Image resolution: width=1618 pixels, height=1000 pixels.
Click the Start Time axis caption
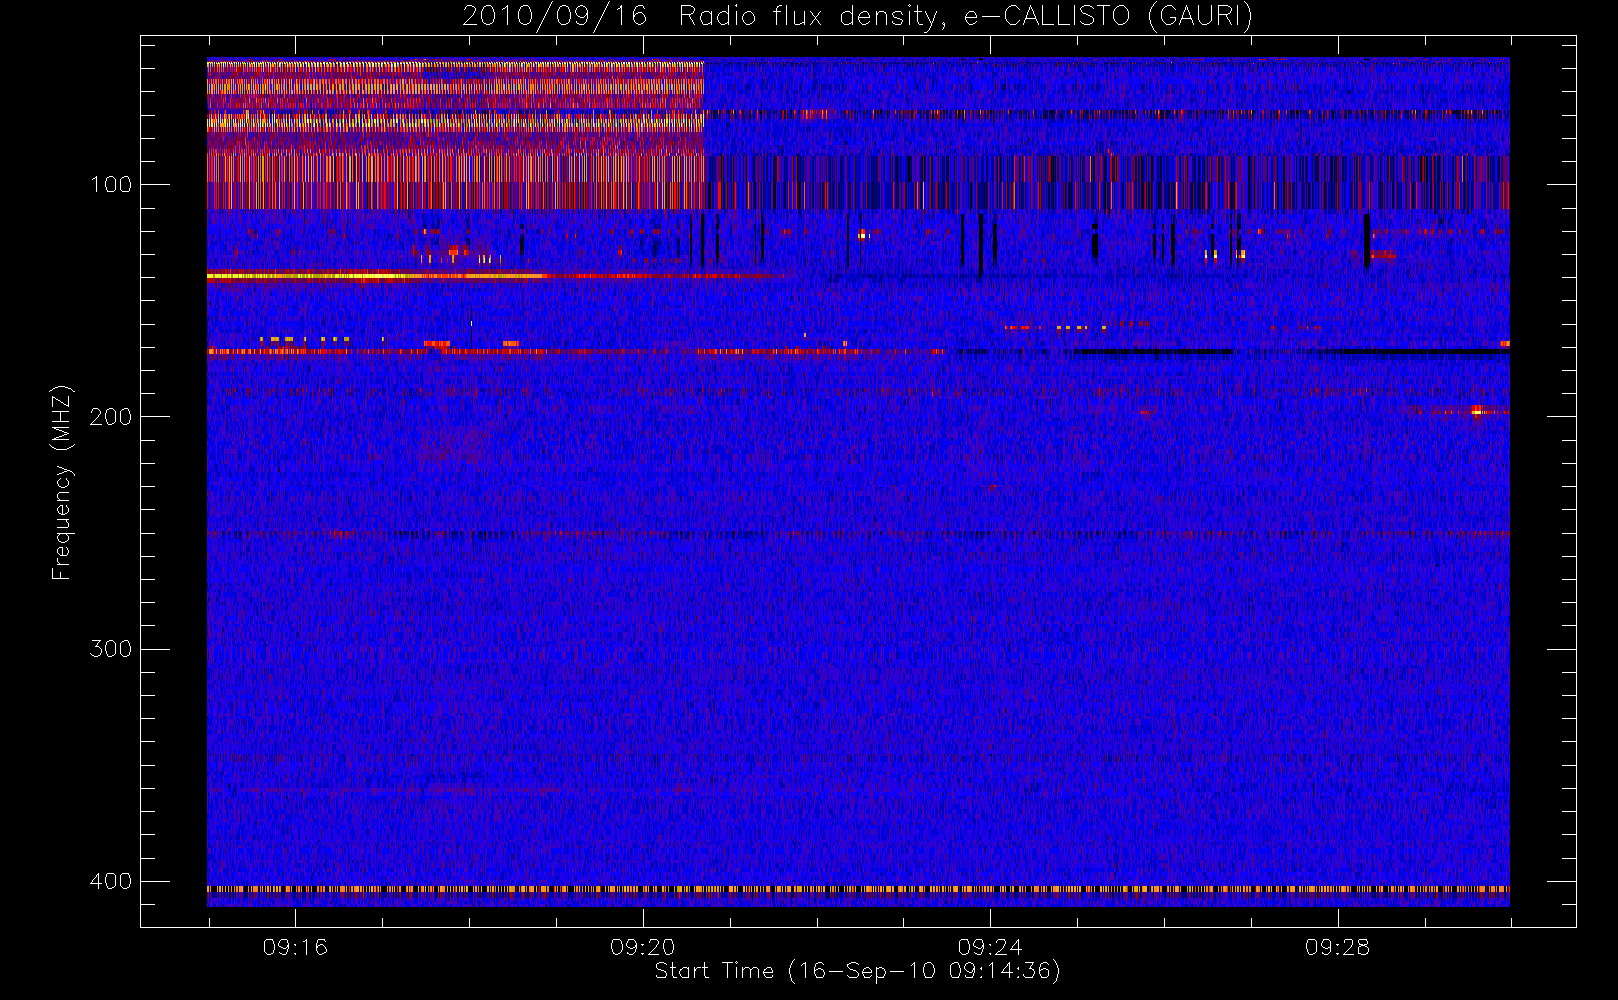pyautogui.click(x=857, y=971)
